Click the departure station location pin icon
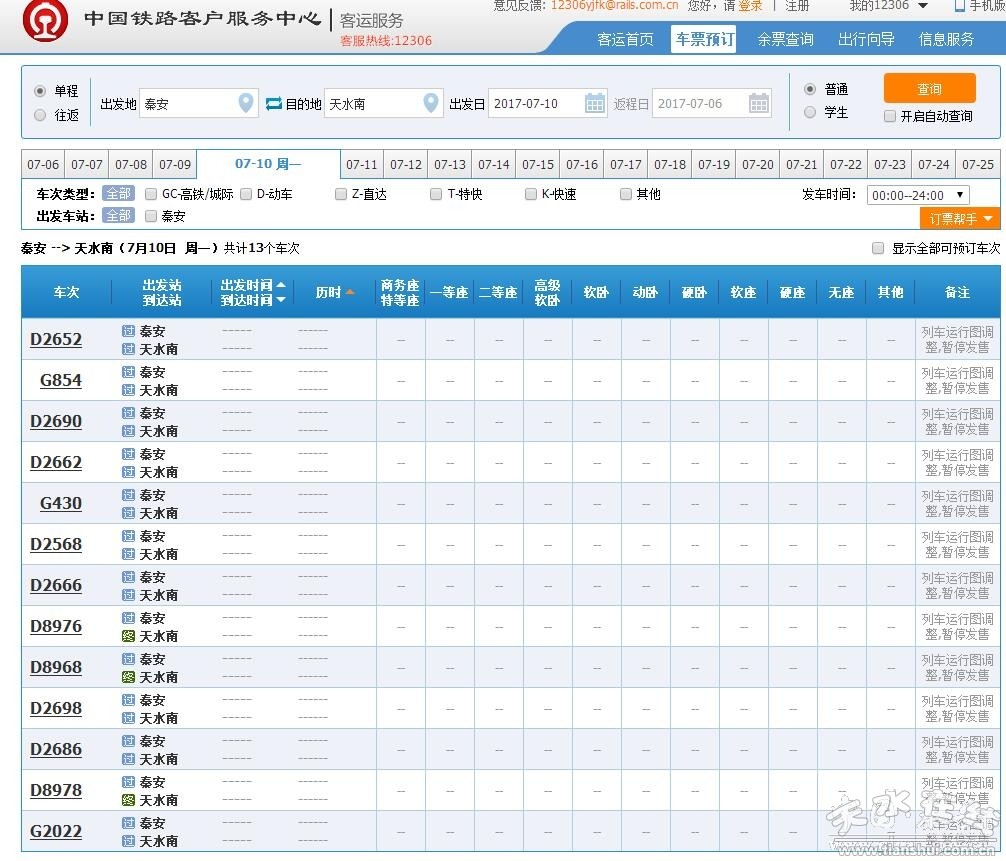The width and height of the screenshot is (1006, 861). [246, 103]
